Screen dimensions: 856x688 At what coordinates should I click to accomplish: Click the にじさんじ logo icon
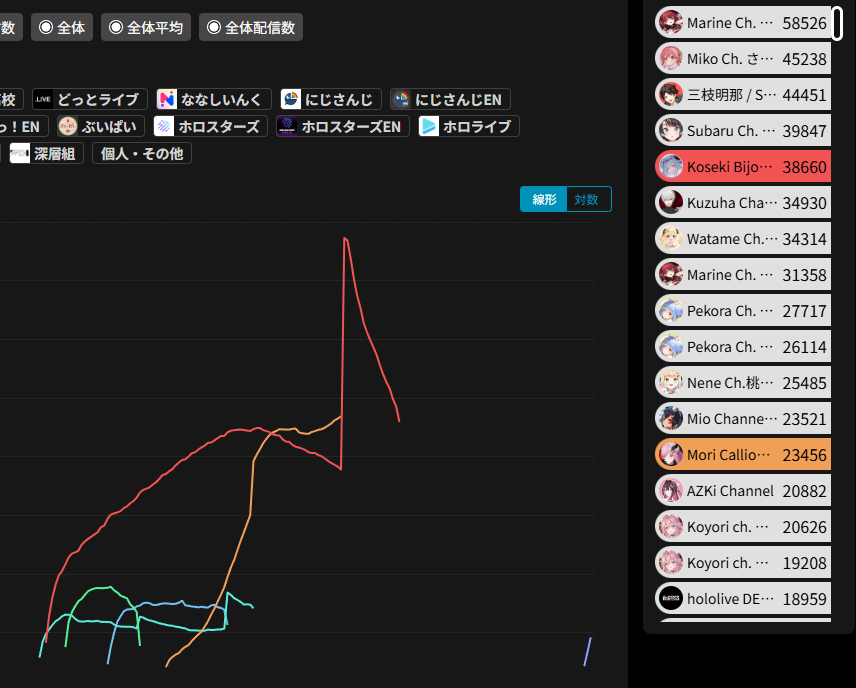point(290,99)
